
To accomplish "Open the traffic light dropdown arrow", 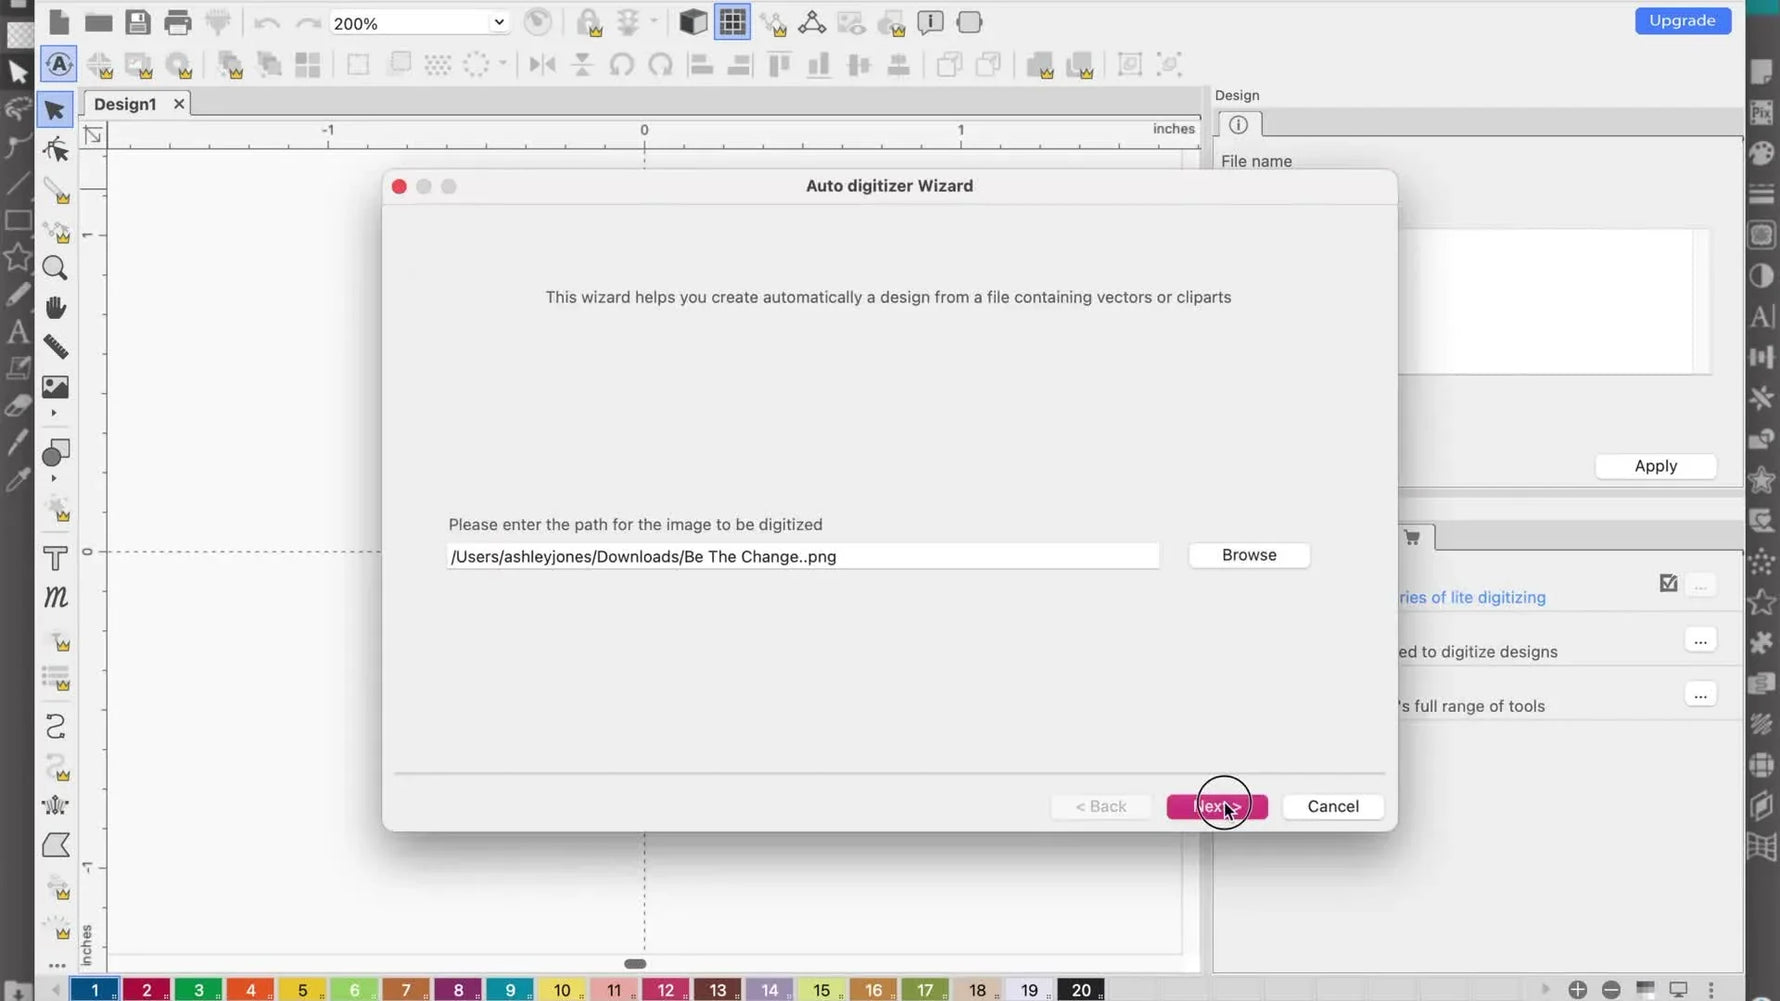I will [654, 21].
